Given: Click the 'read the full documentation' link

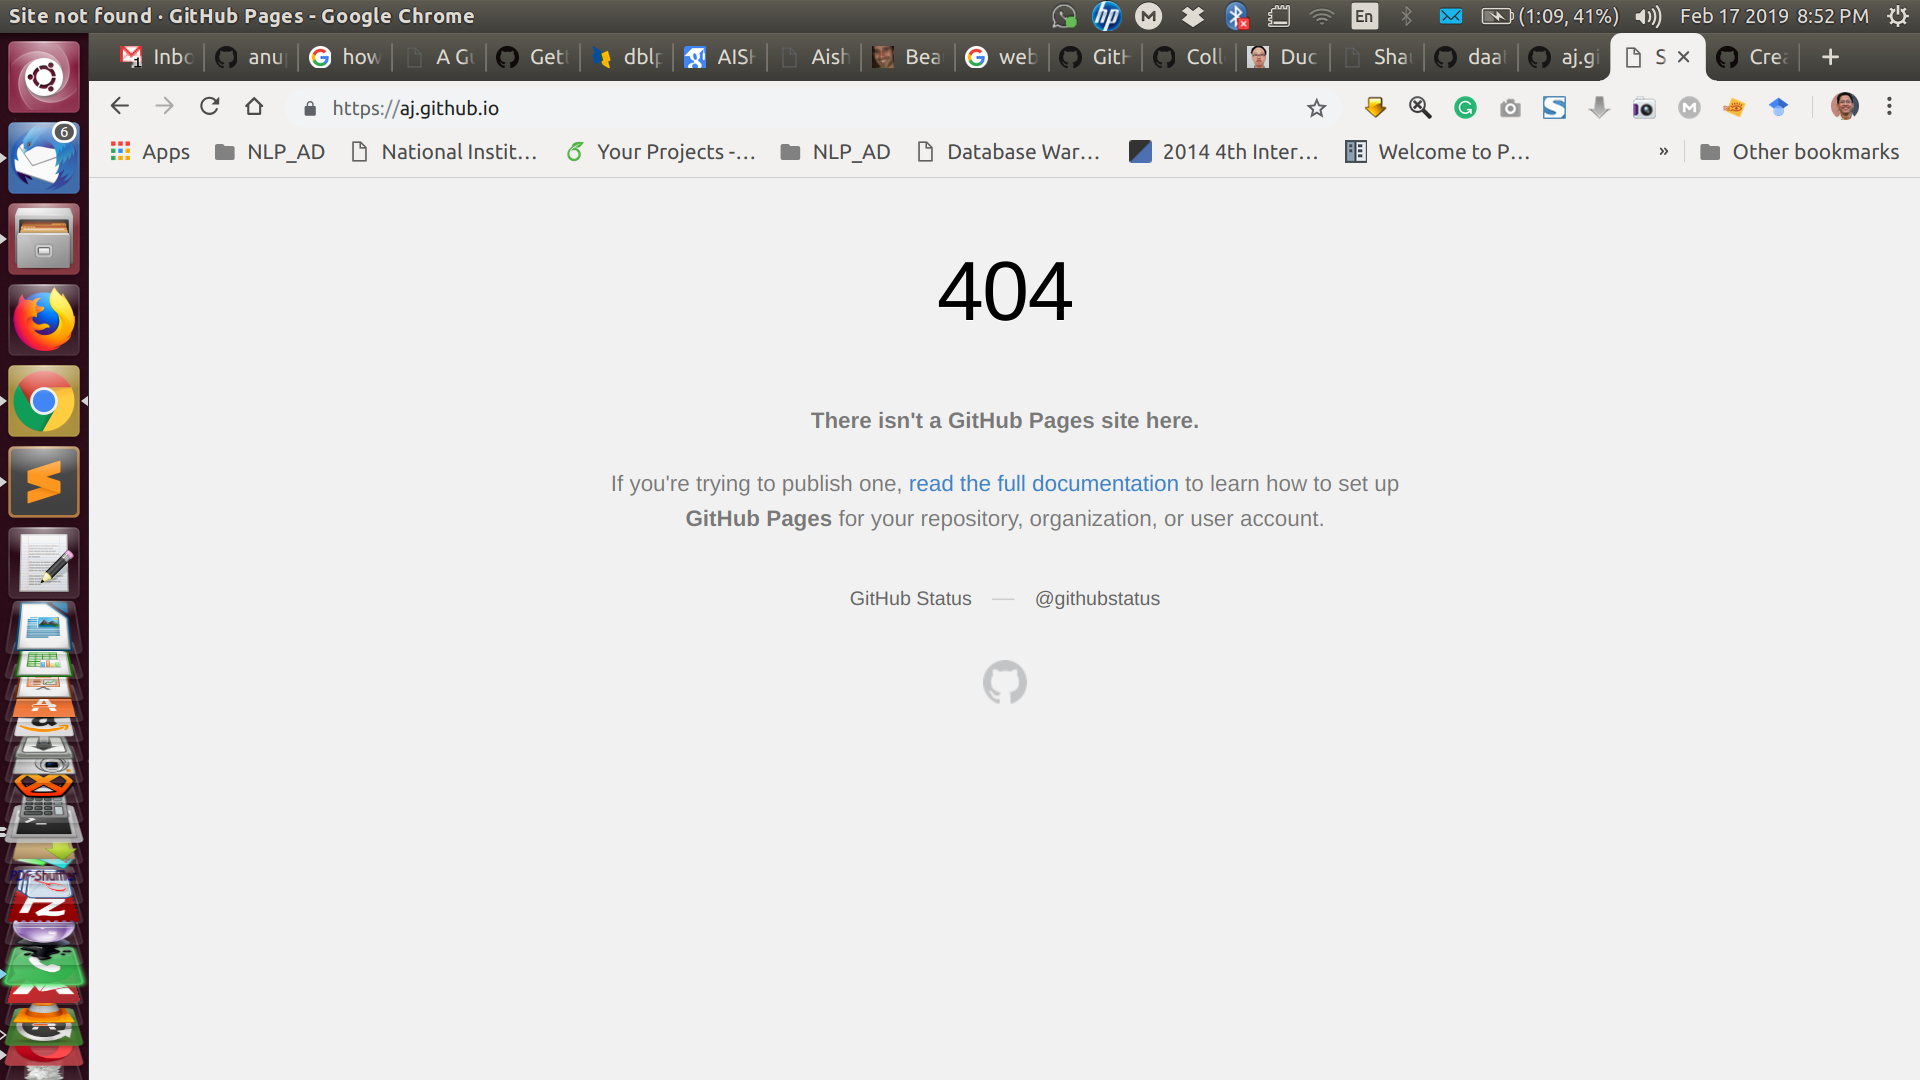Looking at the screenshot, I should click(x=1042, y=483).
